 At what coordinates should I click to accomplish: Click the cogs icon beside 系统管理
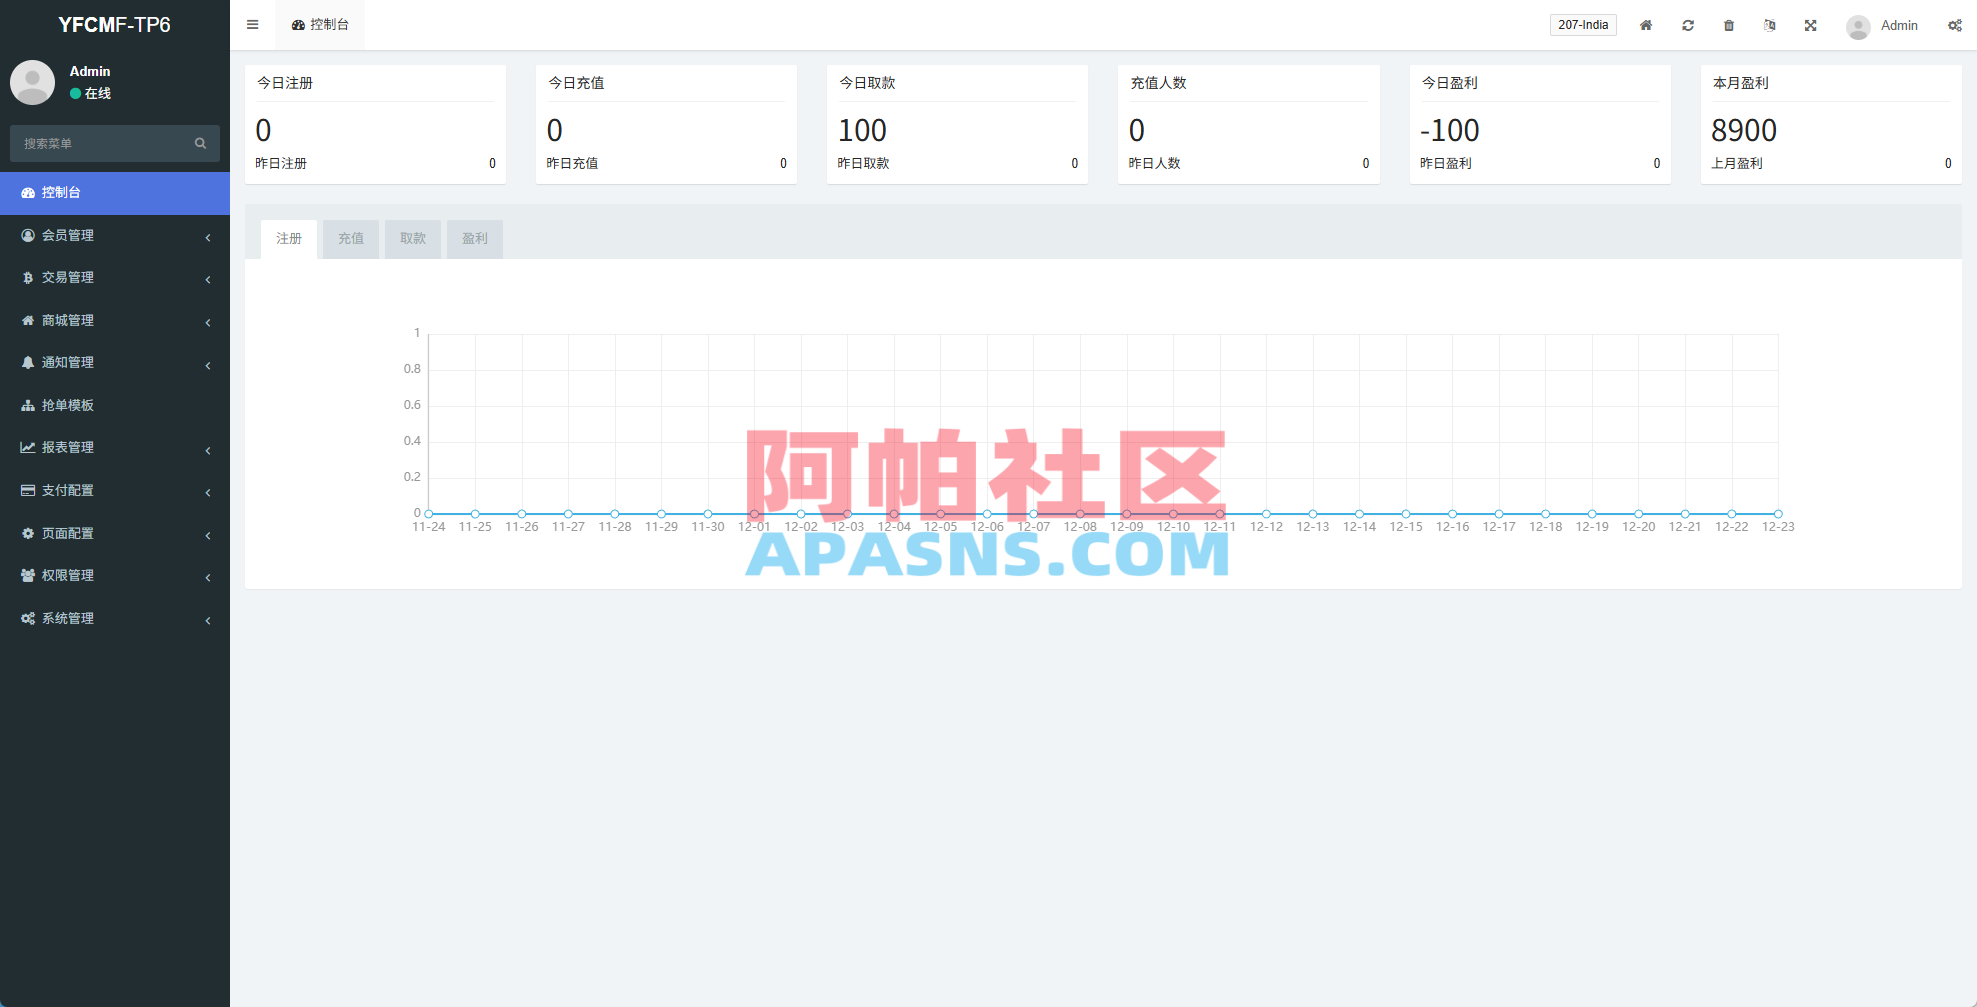[x=28, y=618]
